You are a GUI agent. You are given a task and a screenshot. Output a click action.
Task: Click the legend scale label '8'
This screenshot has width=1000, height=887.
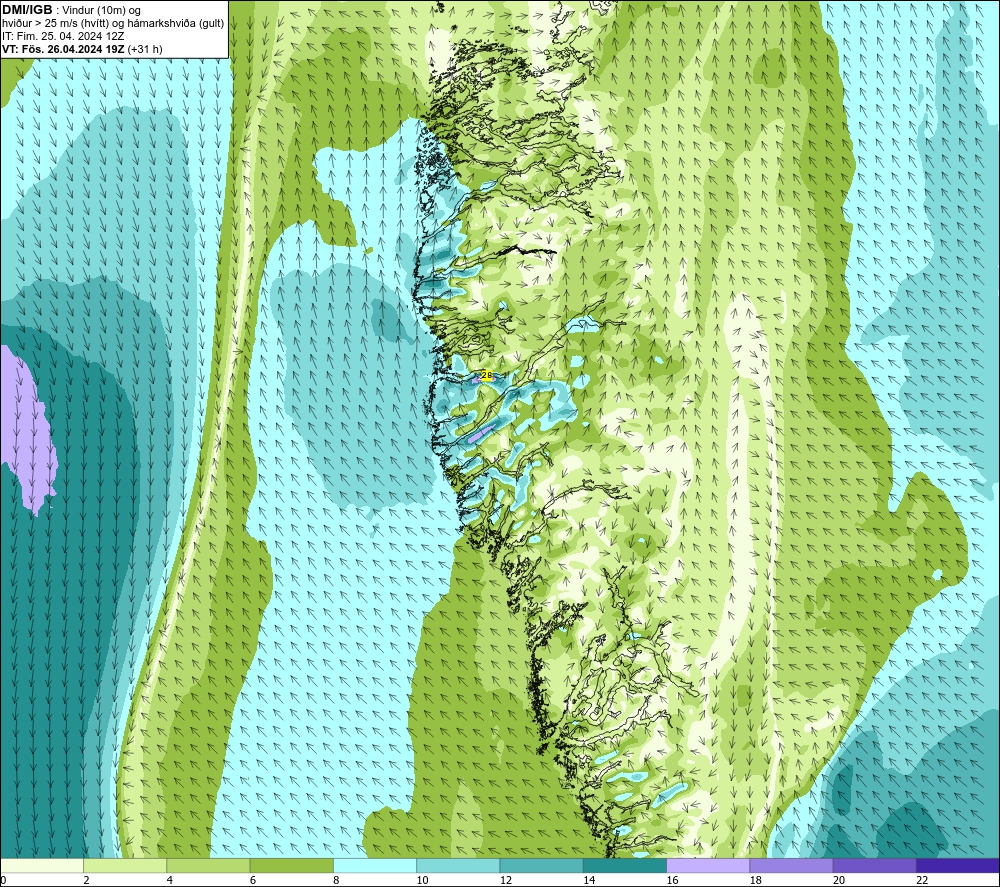click(x=336, y=880)
